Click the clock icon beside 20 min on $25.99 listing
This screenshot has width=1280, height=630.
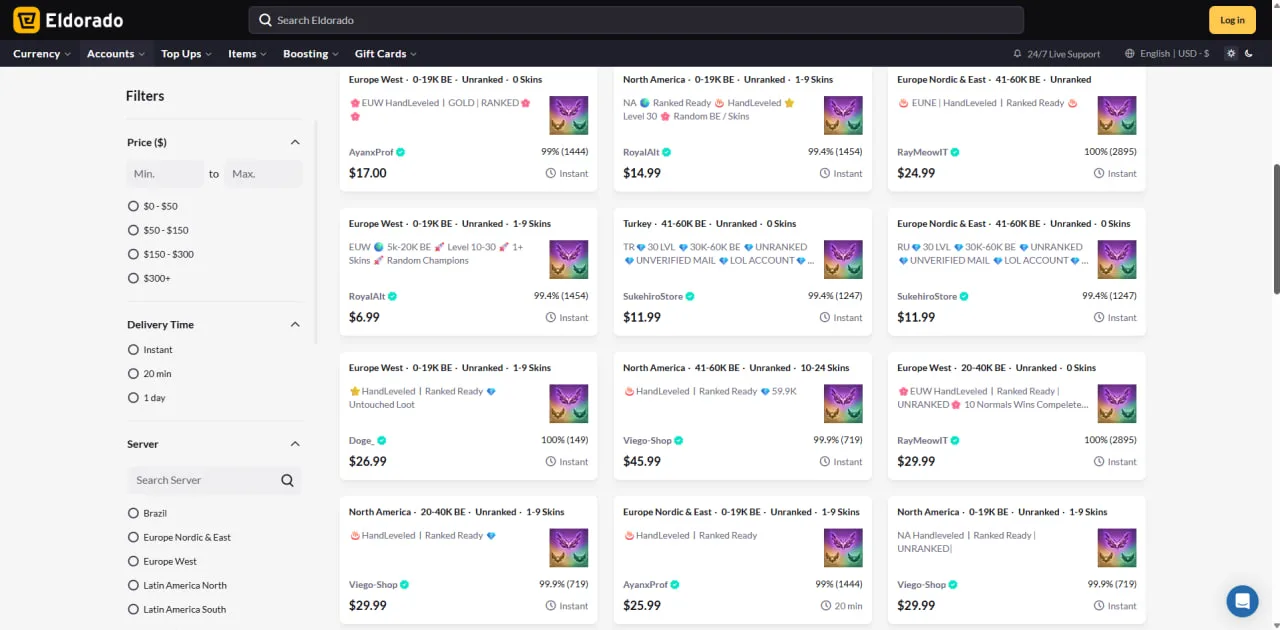pos(825,605)
